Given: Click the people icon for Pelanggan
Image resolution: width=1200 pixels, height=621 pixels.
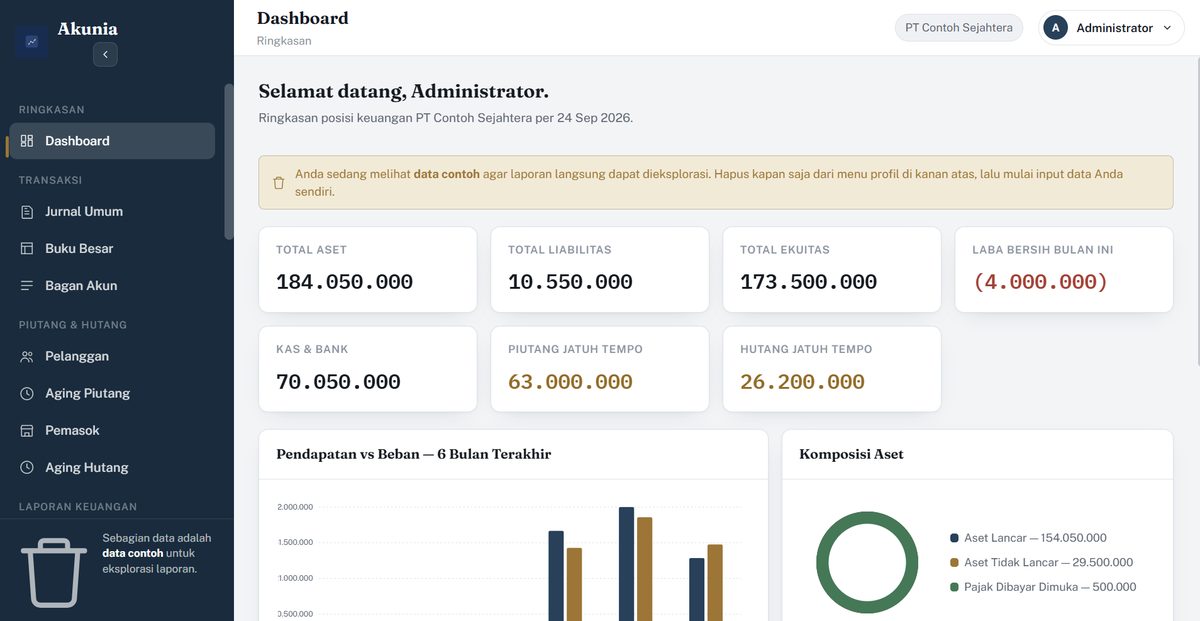Looking at the screenshot, I should point(27,356).
